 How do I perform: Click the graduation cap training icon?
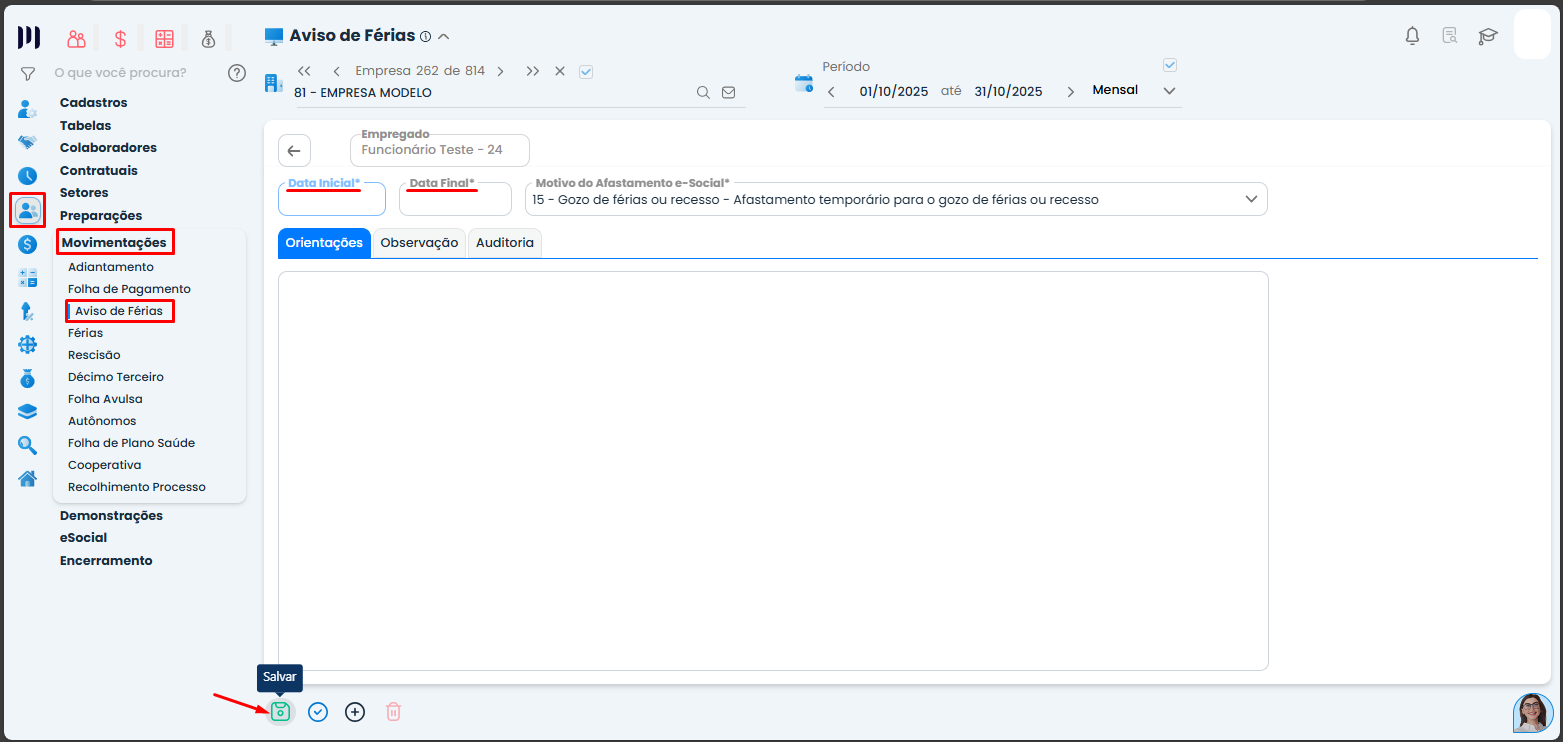click(x=1488, y=36)
